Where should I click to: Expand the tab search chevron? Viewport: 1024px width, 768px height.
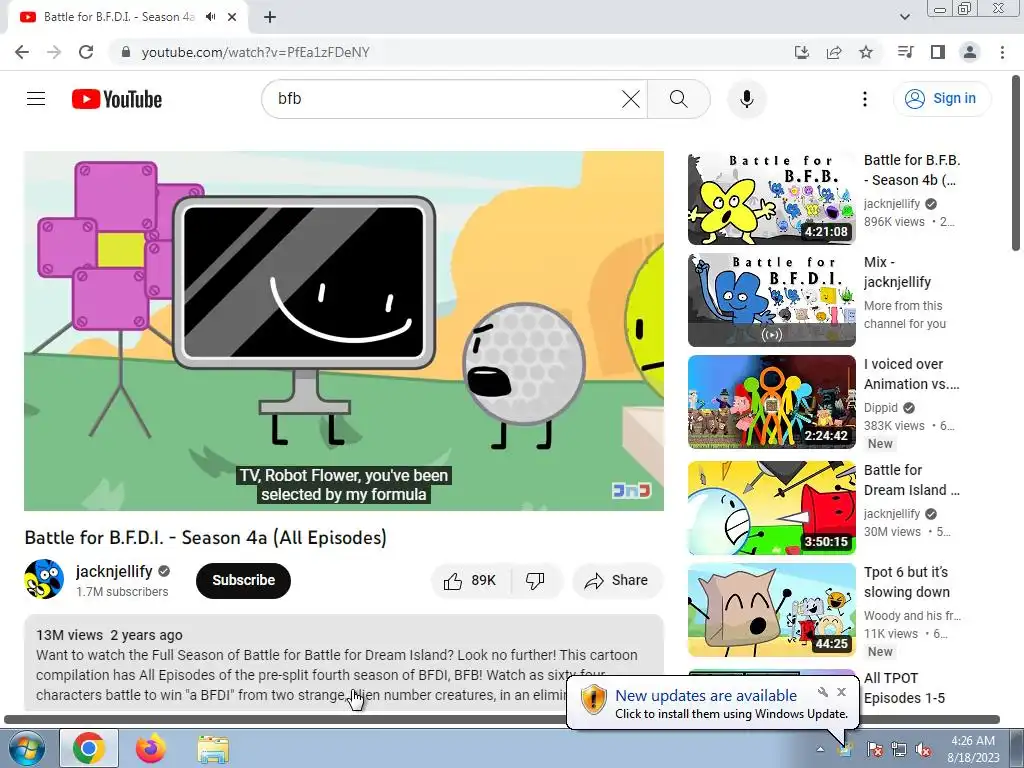point(904,17)
